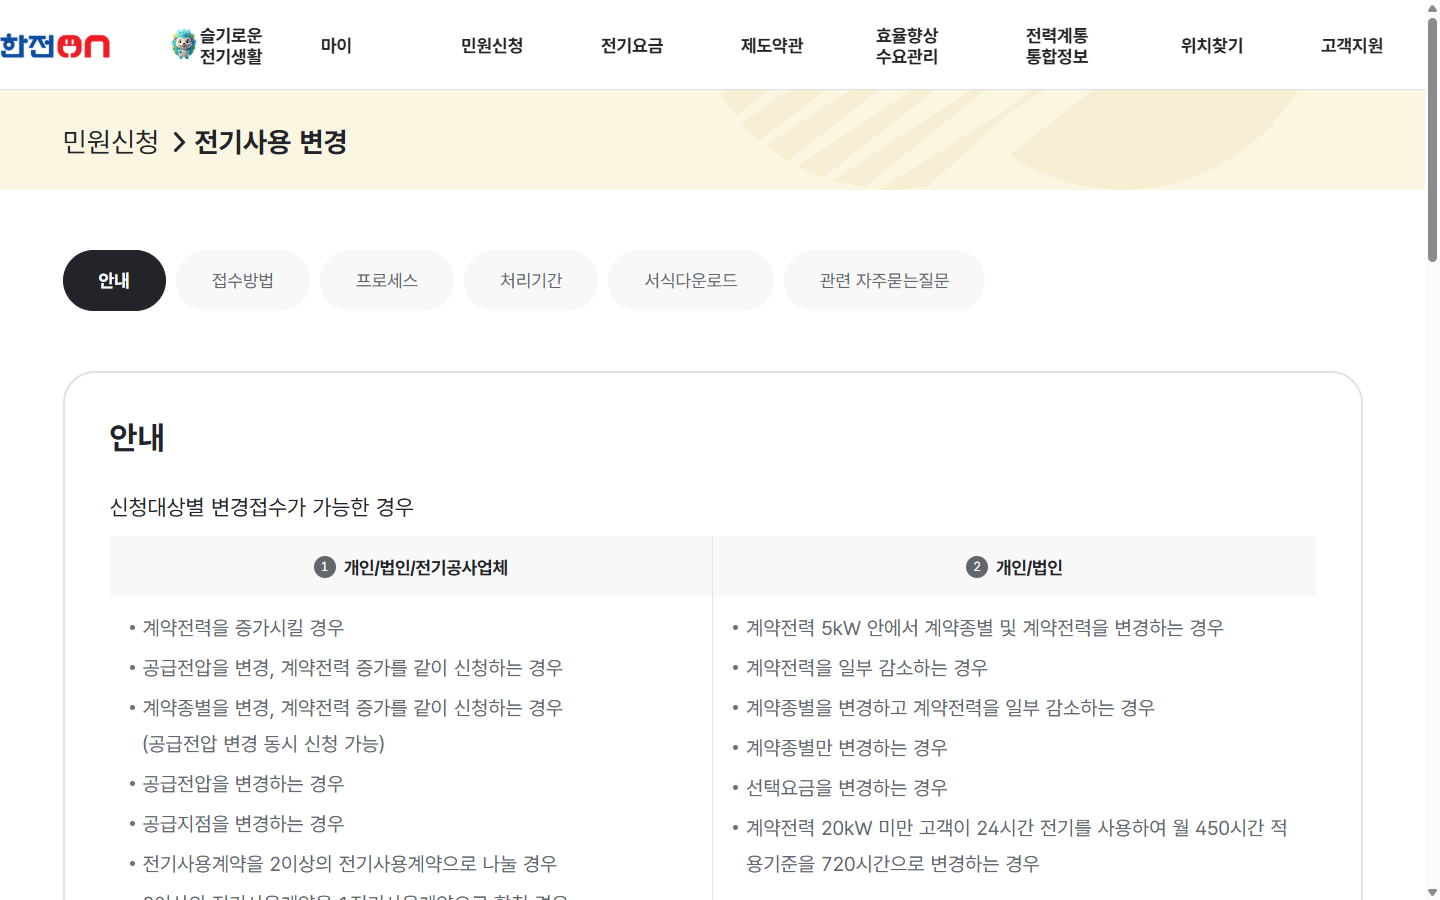The width and height of the screenshot is (1440, 900).
Task: Click 계약종별을 변경하고 계약전력을 일부 감소하는 경우
Action: tap(950, 708)
